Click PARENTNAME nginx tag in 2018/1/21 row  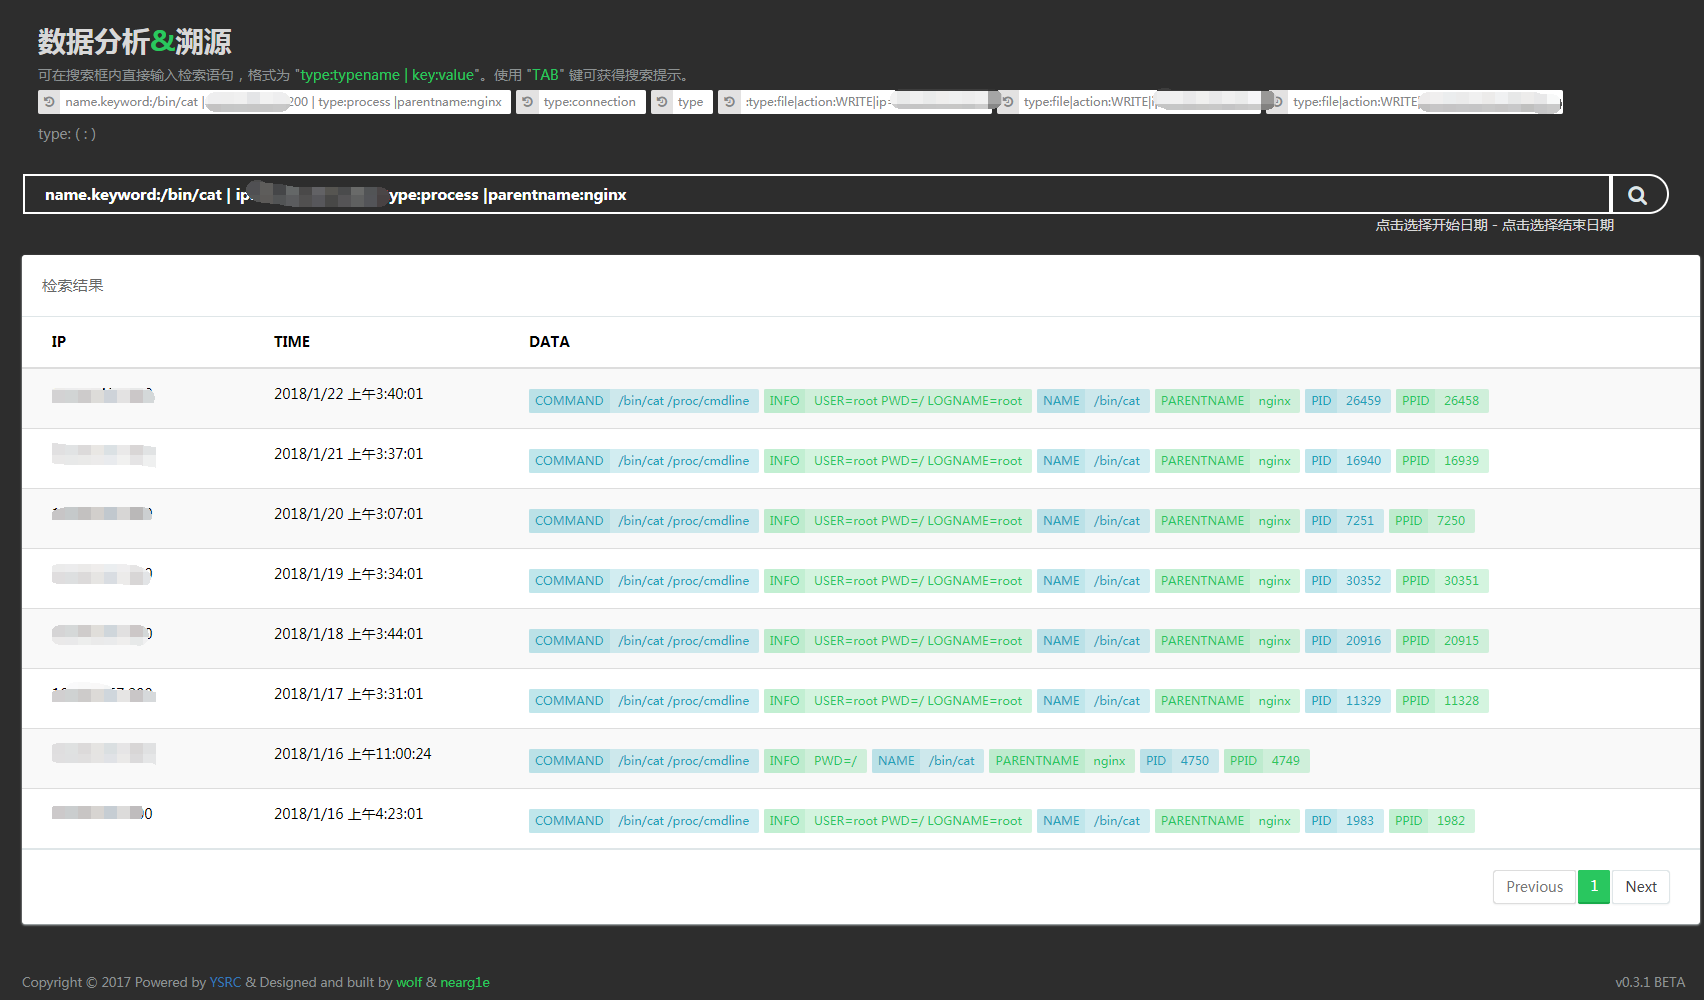coord(1227,461)
